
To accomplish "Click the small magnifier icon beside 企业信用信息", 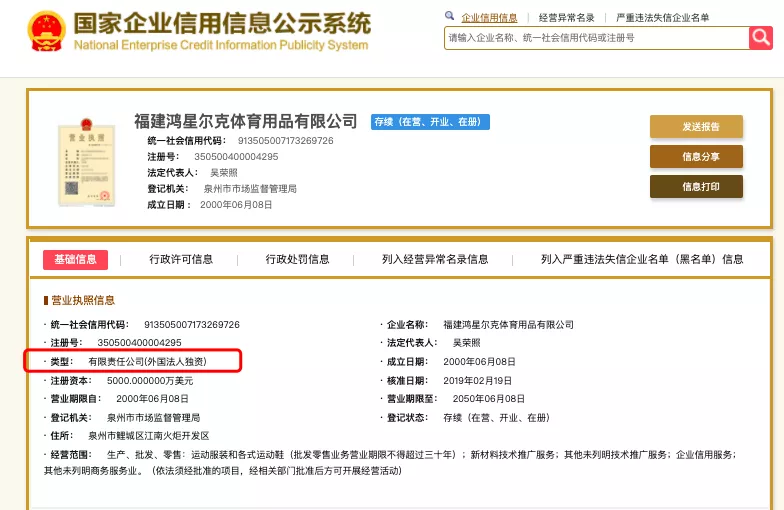I will (x=450, y=16).
